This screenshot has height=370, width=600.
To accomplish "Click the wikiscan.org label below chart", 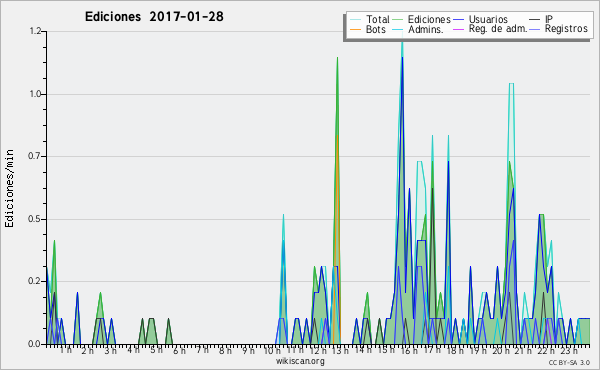I will [x=300, y=361].
